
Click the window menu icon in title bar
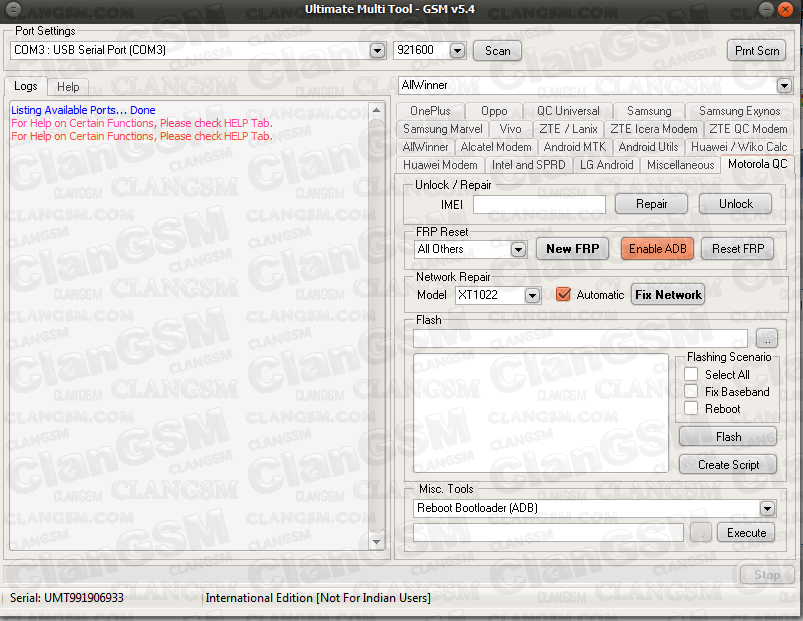click(x=13, y=9)
